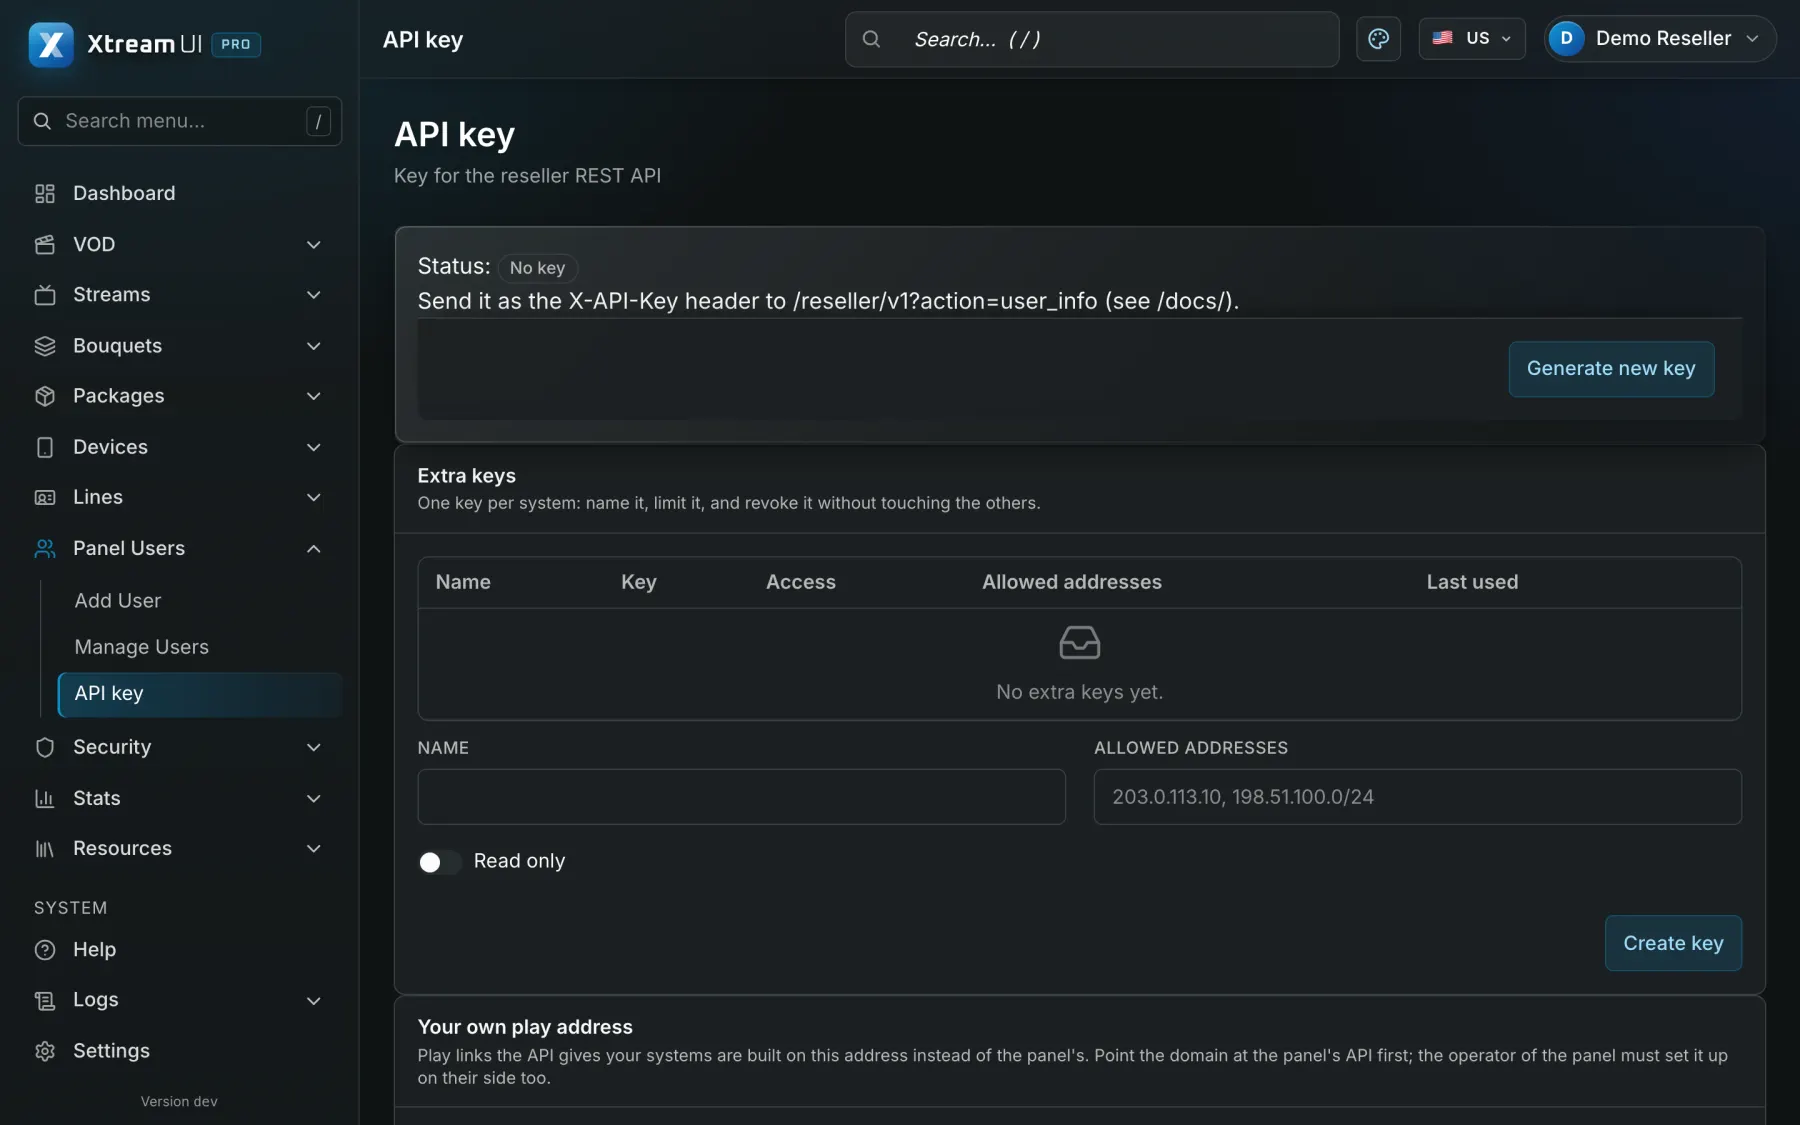Click the top search magnifier icon
Viewport: 1800px width, 1125px height.
(871, 39)
